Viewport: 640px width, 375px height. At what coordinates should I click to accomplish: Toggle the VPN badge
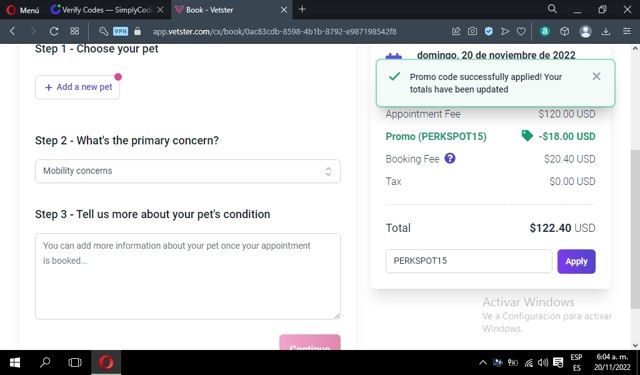click(120, 31)
